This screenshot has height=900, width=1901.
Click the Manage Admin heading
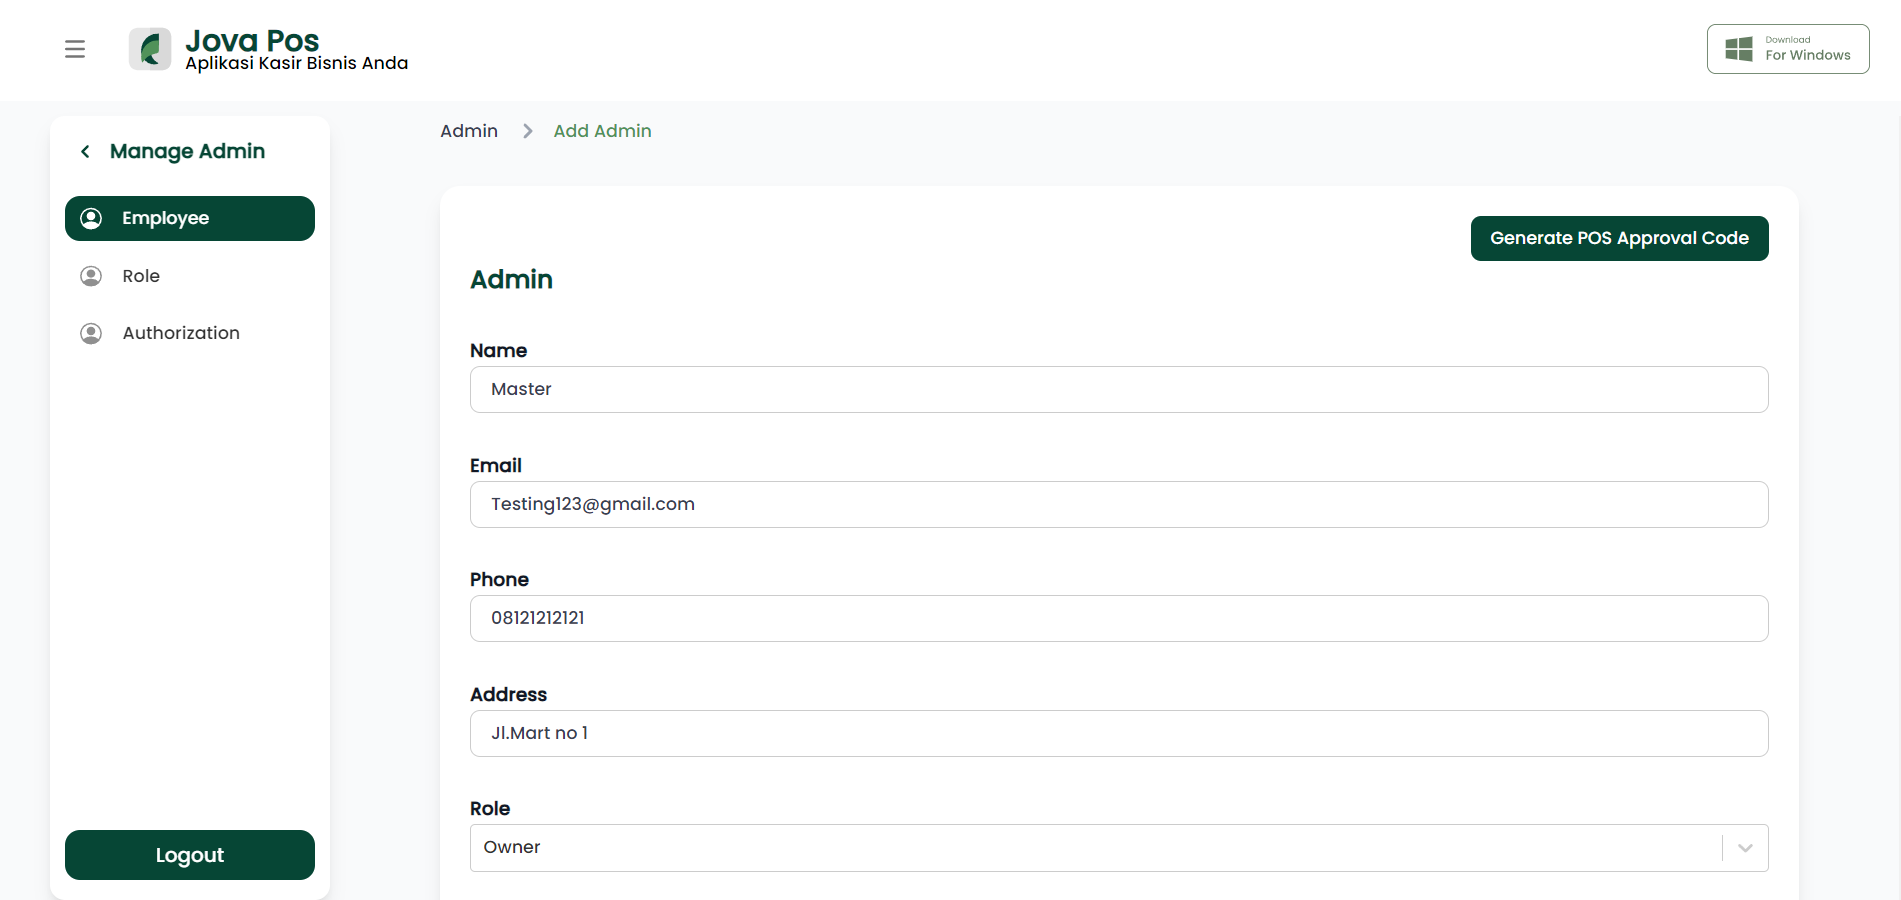[187, 152]
